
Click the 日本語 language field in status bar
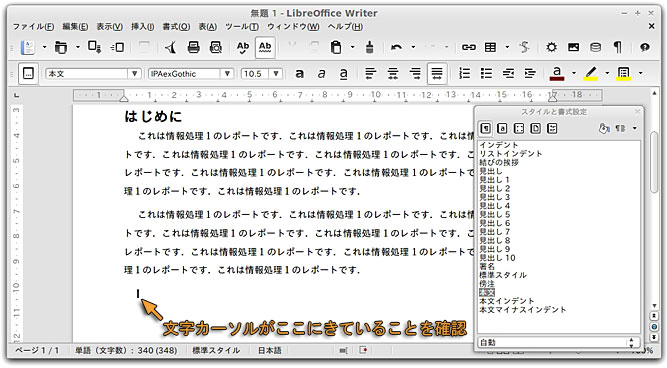tap(270, 351)
